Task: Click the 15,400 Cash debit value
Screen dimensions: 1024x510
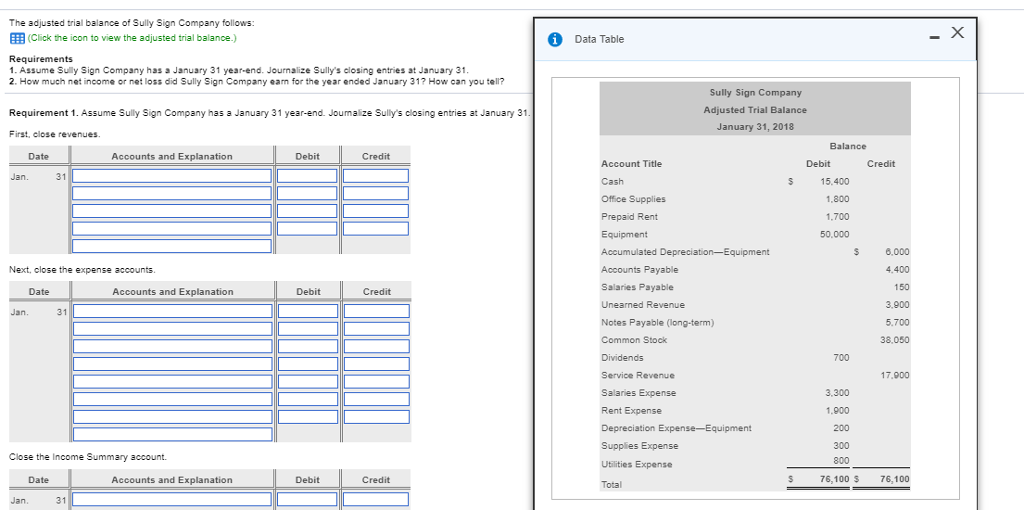Action: pyautogui.click(x=835, y=182)
